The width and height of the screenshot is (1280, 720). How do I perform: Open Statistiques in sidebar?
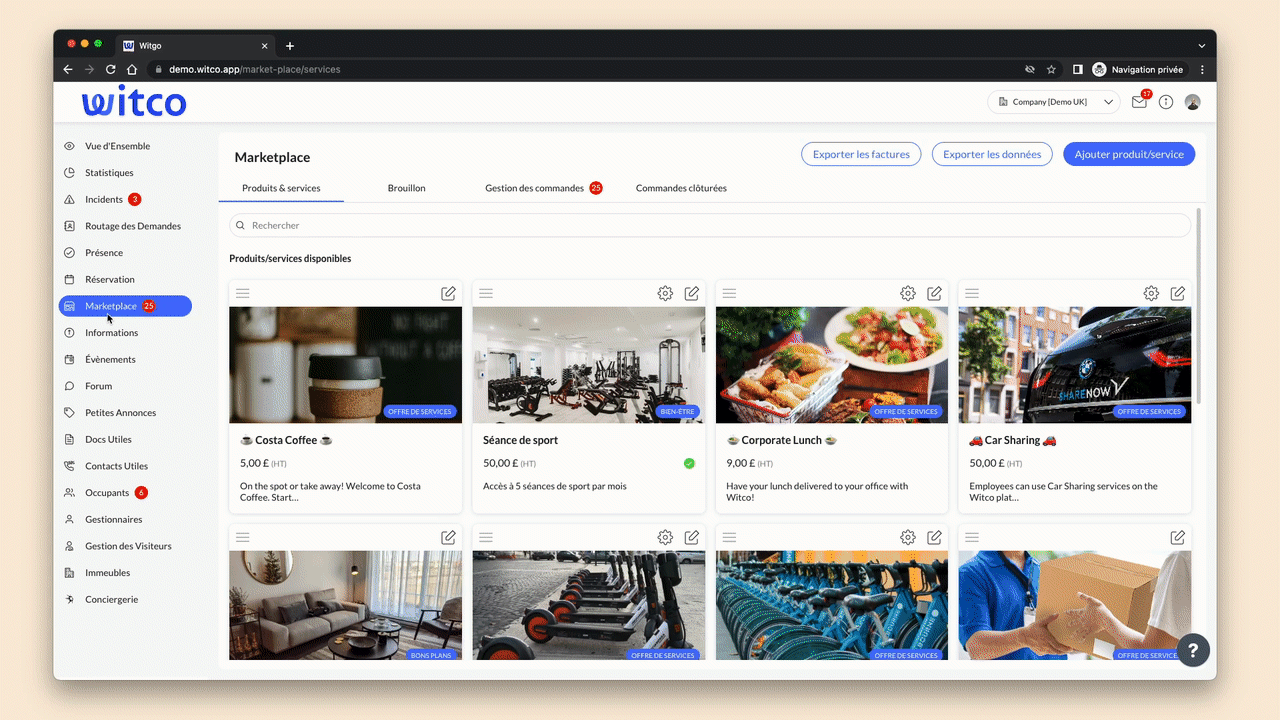[x=109, y=173]
